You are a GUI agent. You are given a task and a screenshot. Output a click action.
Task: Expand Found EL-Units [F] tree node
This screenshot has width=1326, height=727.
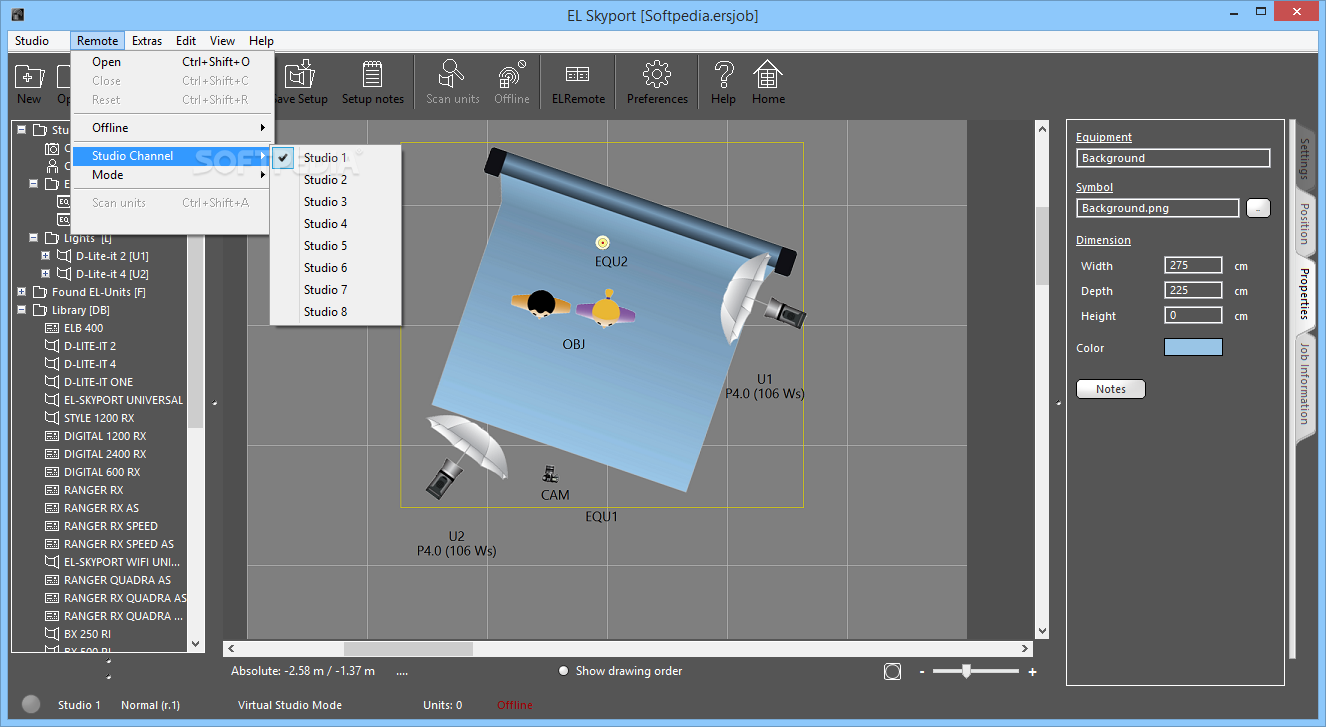pyautogui.click(x=21, y=292)
